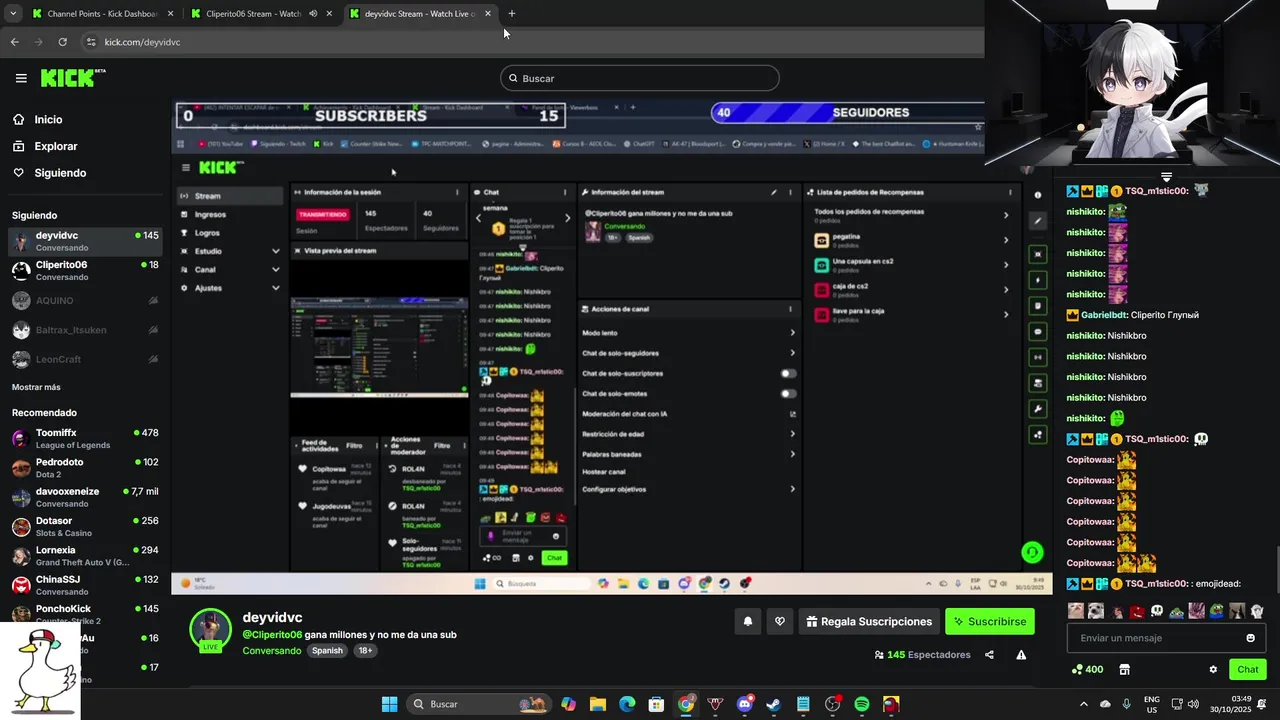Click the Spanish language tag
The height and width of the screenshot is (720, 1280).
click(x=327, y=650)
